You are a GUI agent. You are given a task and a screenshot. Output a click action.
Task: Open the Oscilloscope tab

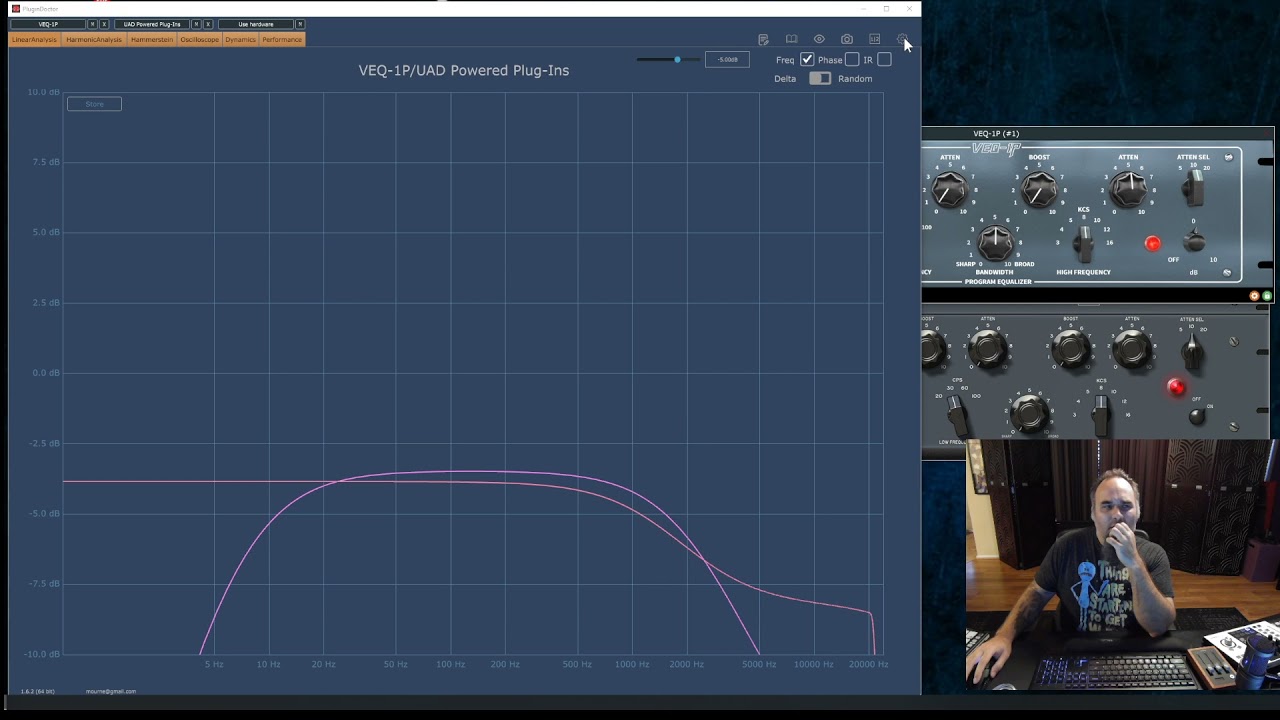[199, 39]
